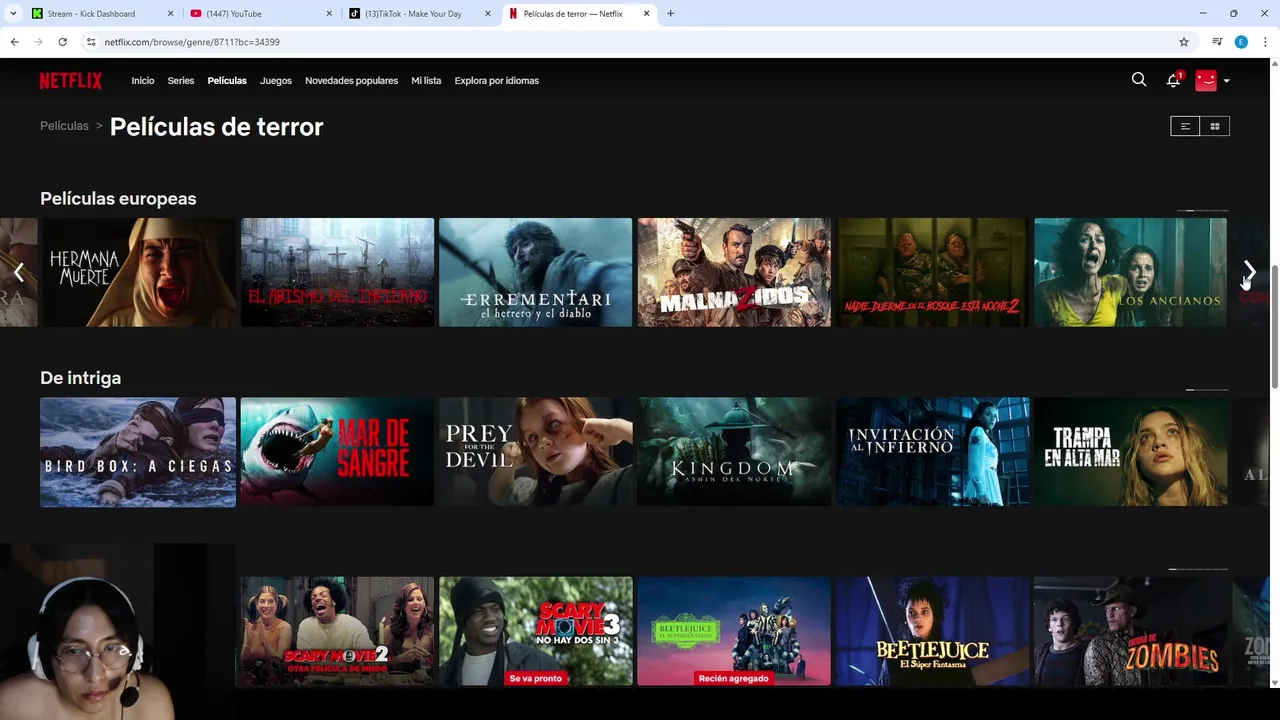Open Beetlejuice 'Recién agregado' thumbnail
The width and height of the screenshot is (1280, 720).
[734, 631]
